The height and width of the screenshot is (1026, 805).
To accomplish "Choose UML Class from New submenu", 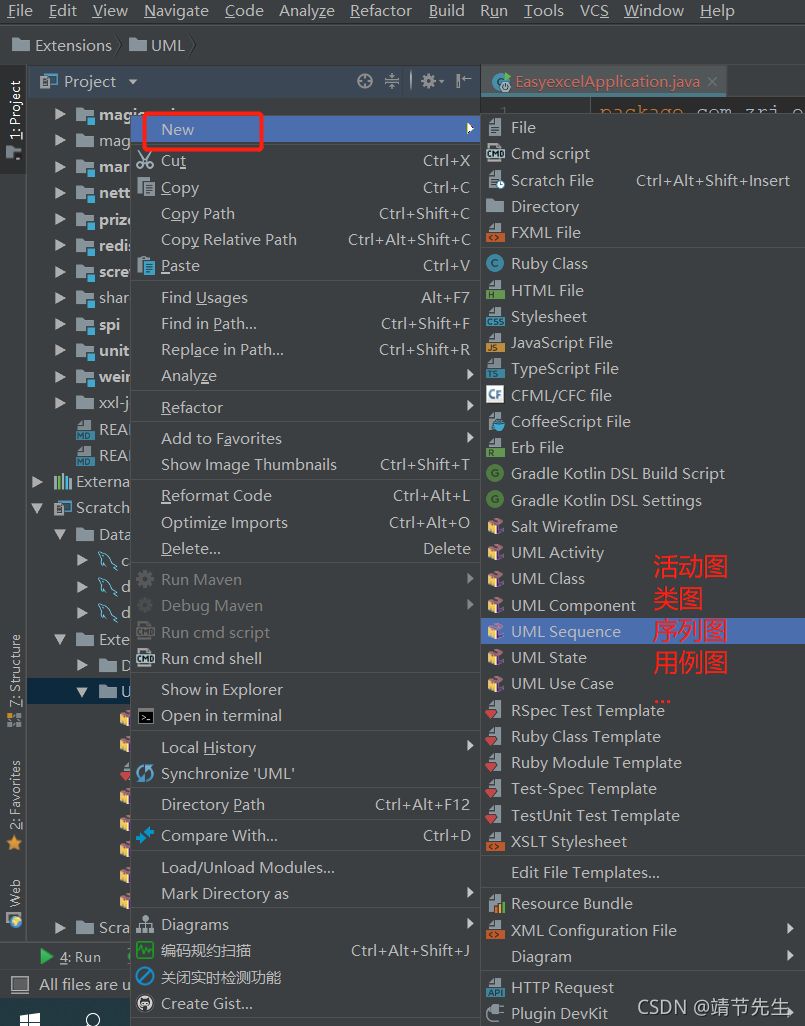I will 643,579.
